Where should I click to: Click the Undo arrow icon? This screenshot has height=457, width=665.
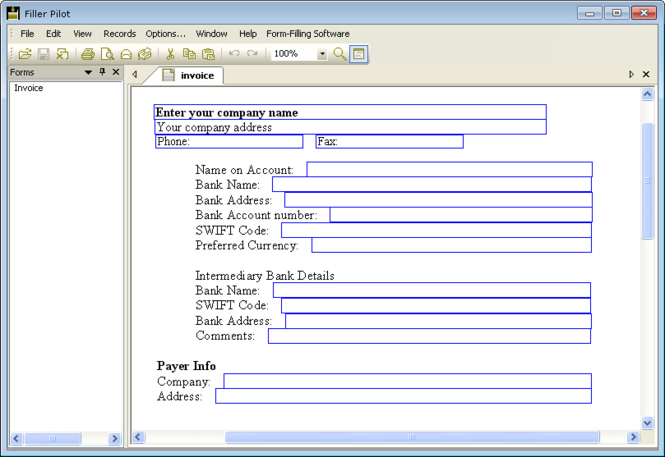(234, 53)
